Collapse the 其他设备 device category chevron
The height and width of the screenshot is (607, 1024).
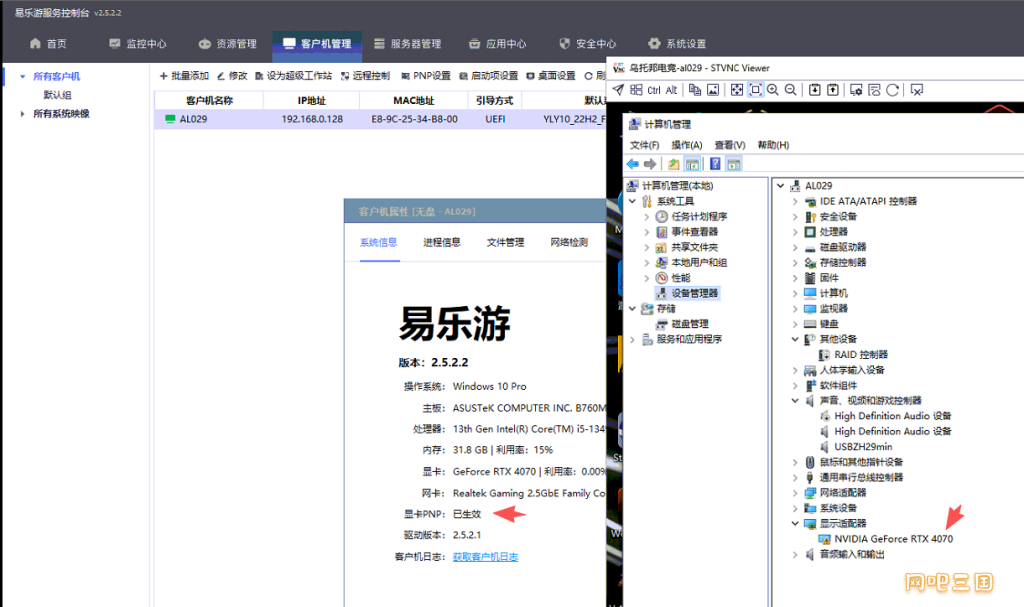pyautogui.click(x=795, y=339)
